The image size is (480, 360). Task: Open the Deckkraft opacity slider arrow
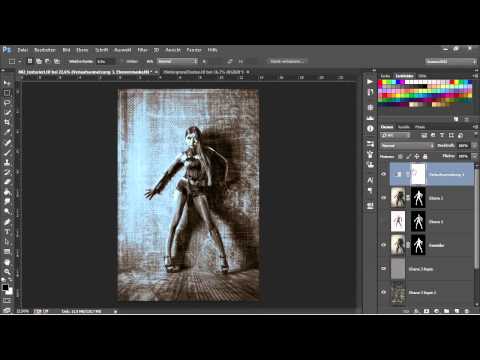point(474,146)
